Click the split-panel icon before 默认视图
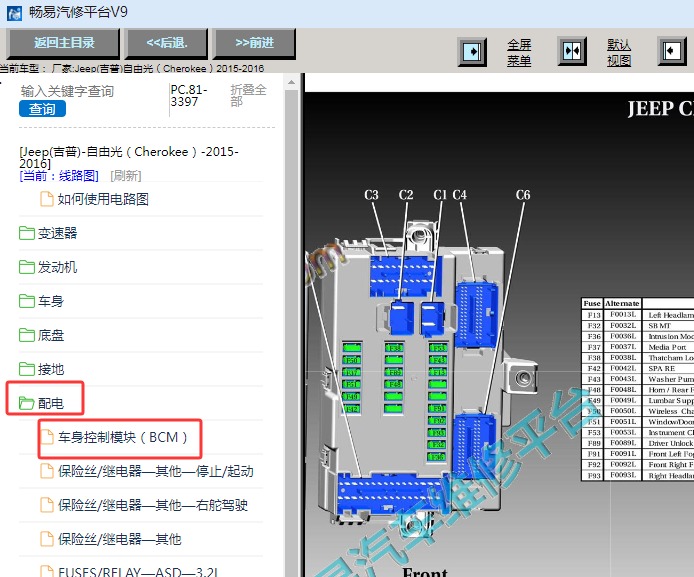Image resolution: width=694 pixels, height=577 pixels. pos(572,51)
